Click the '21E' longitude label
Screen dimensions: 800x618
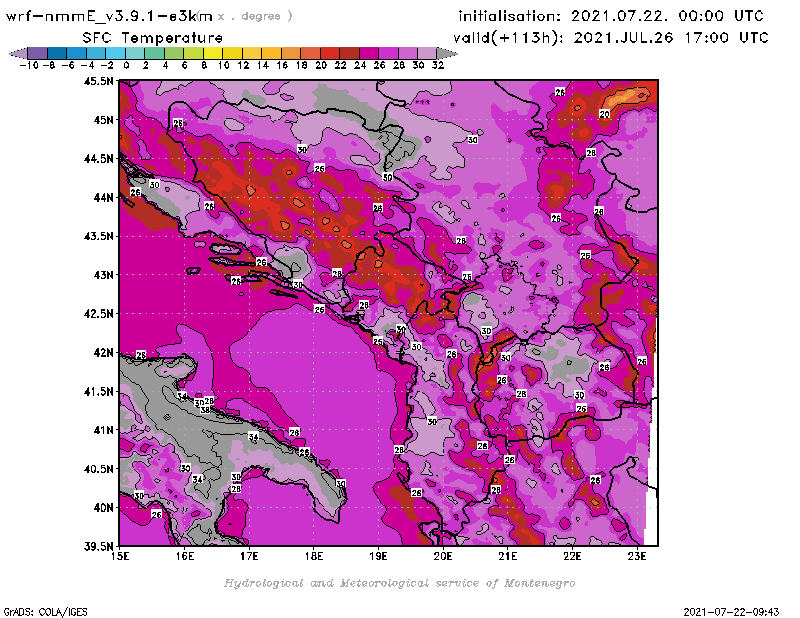click(x=508, y=556)
